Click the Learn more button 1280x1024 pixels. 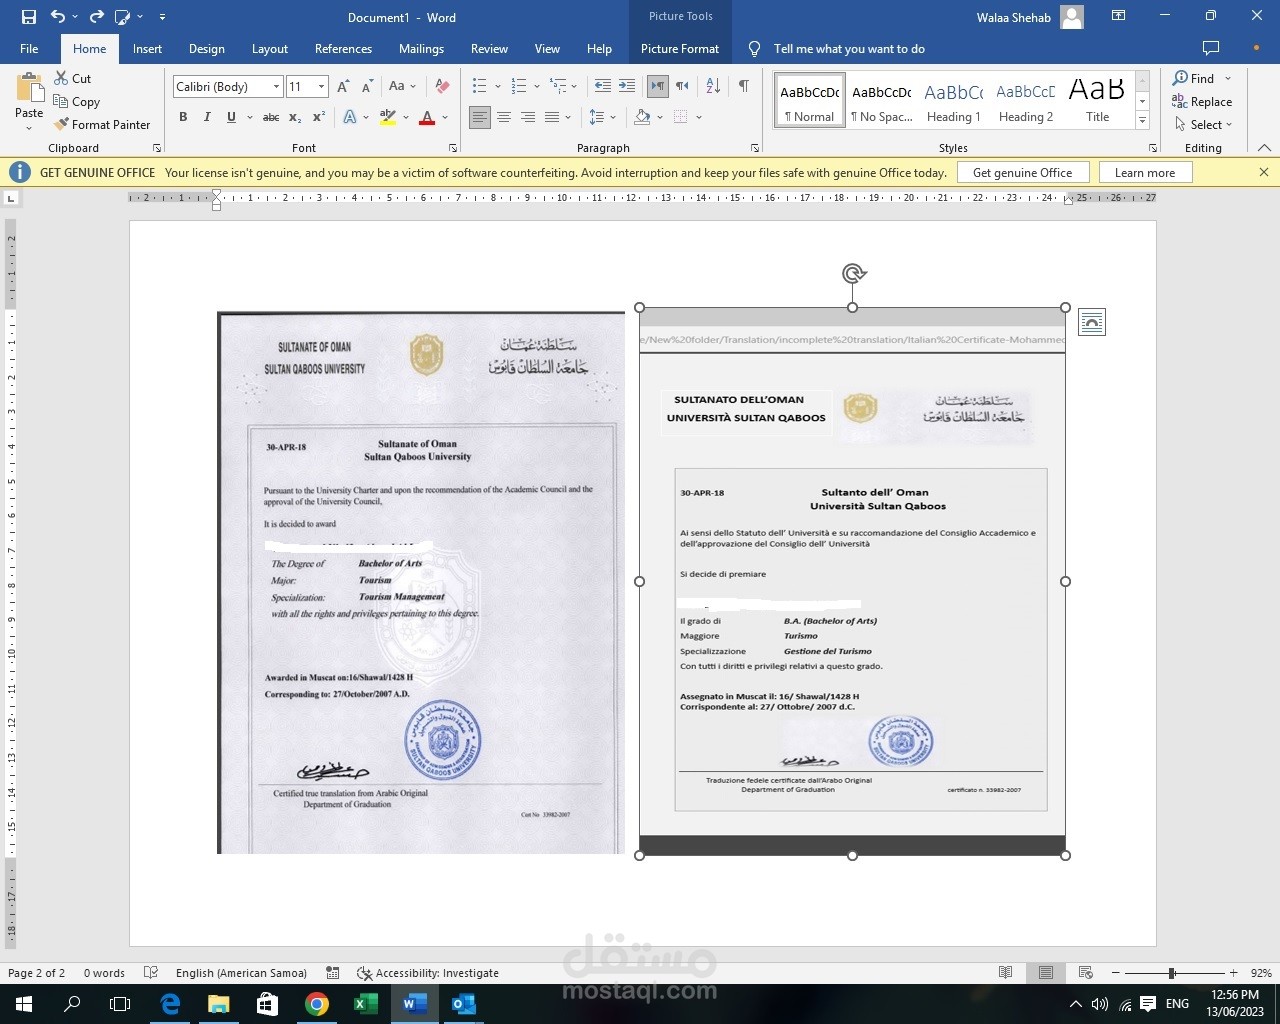(1145, 172)
